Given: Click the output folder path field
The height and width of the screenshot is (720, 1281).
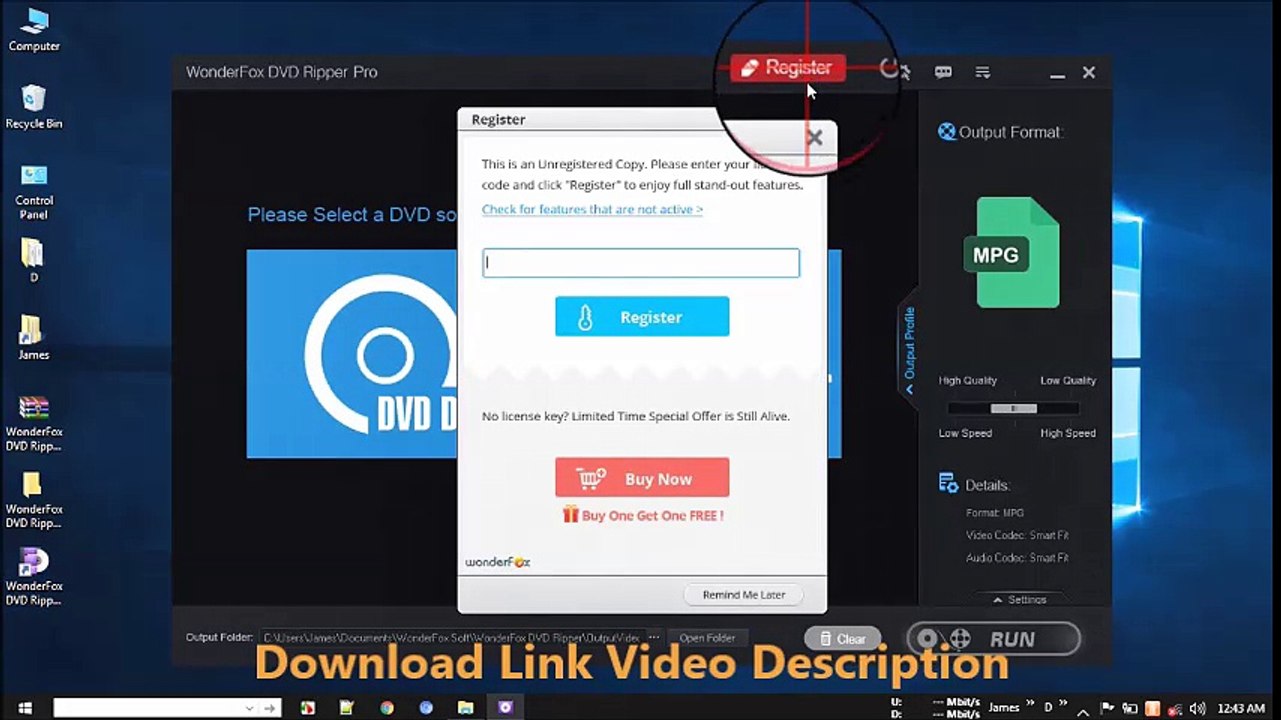Looking at the screenshot, I should [x=451, y=637].
